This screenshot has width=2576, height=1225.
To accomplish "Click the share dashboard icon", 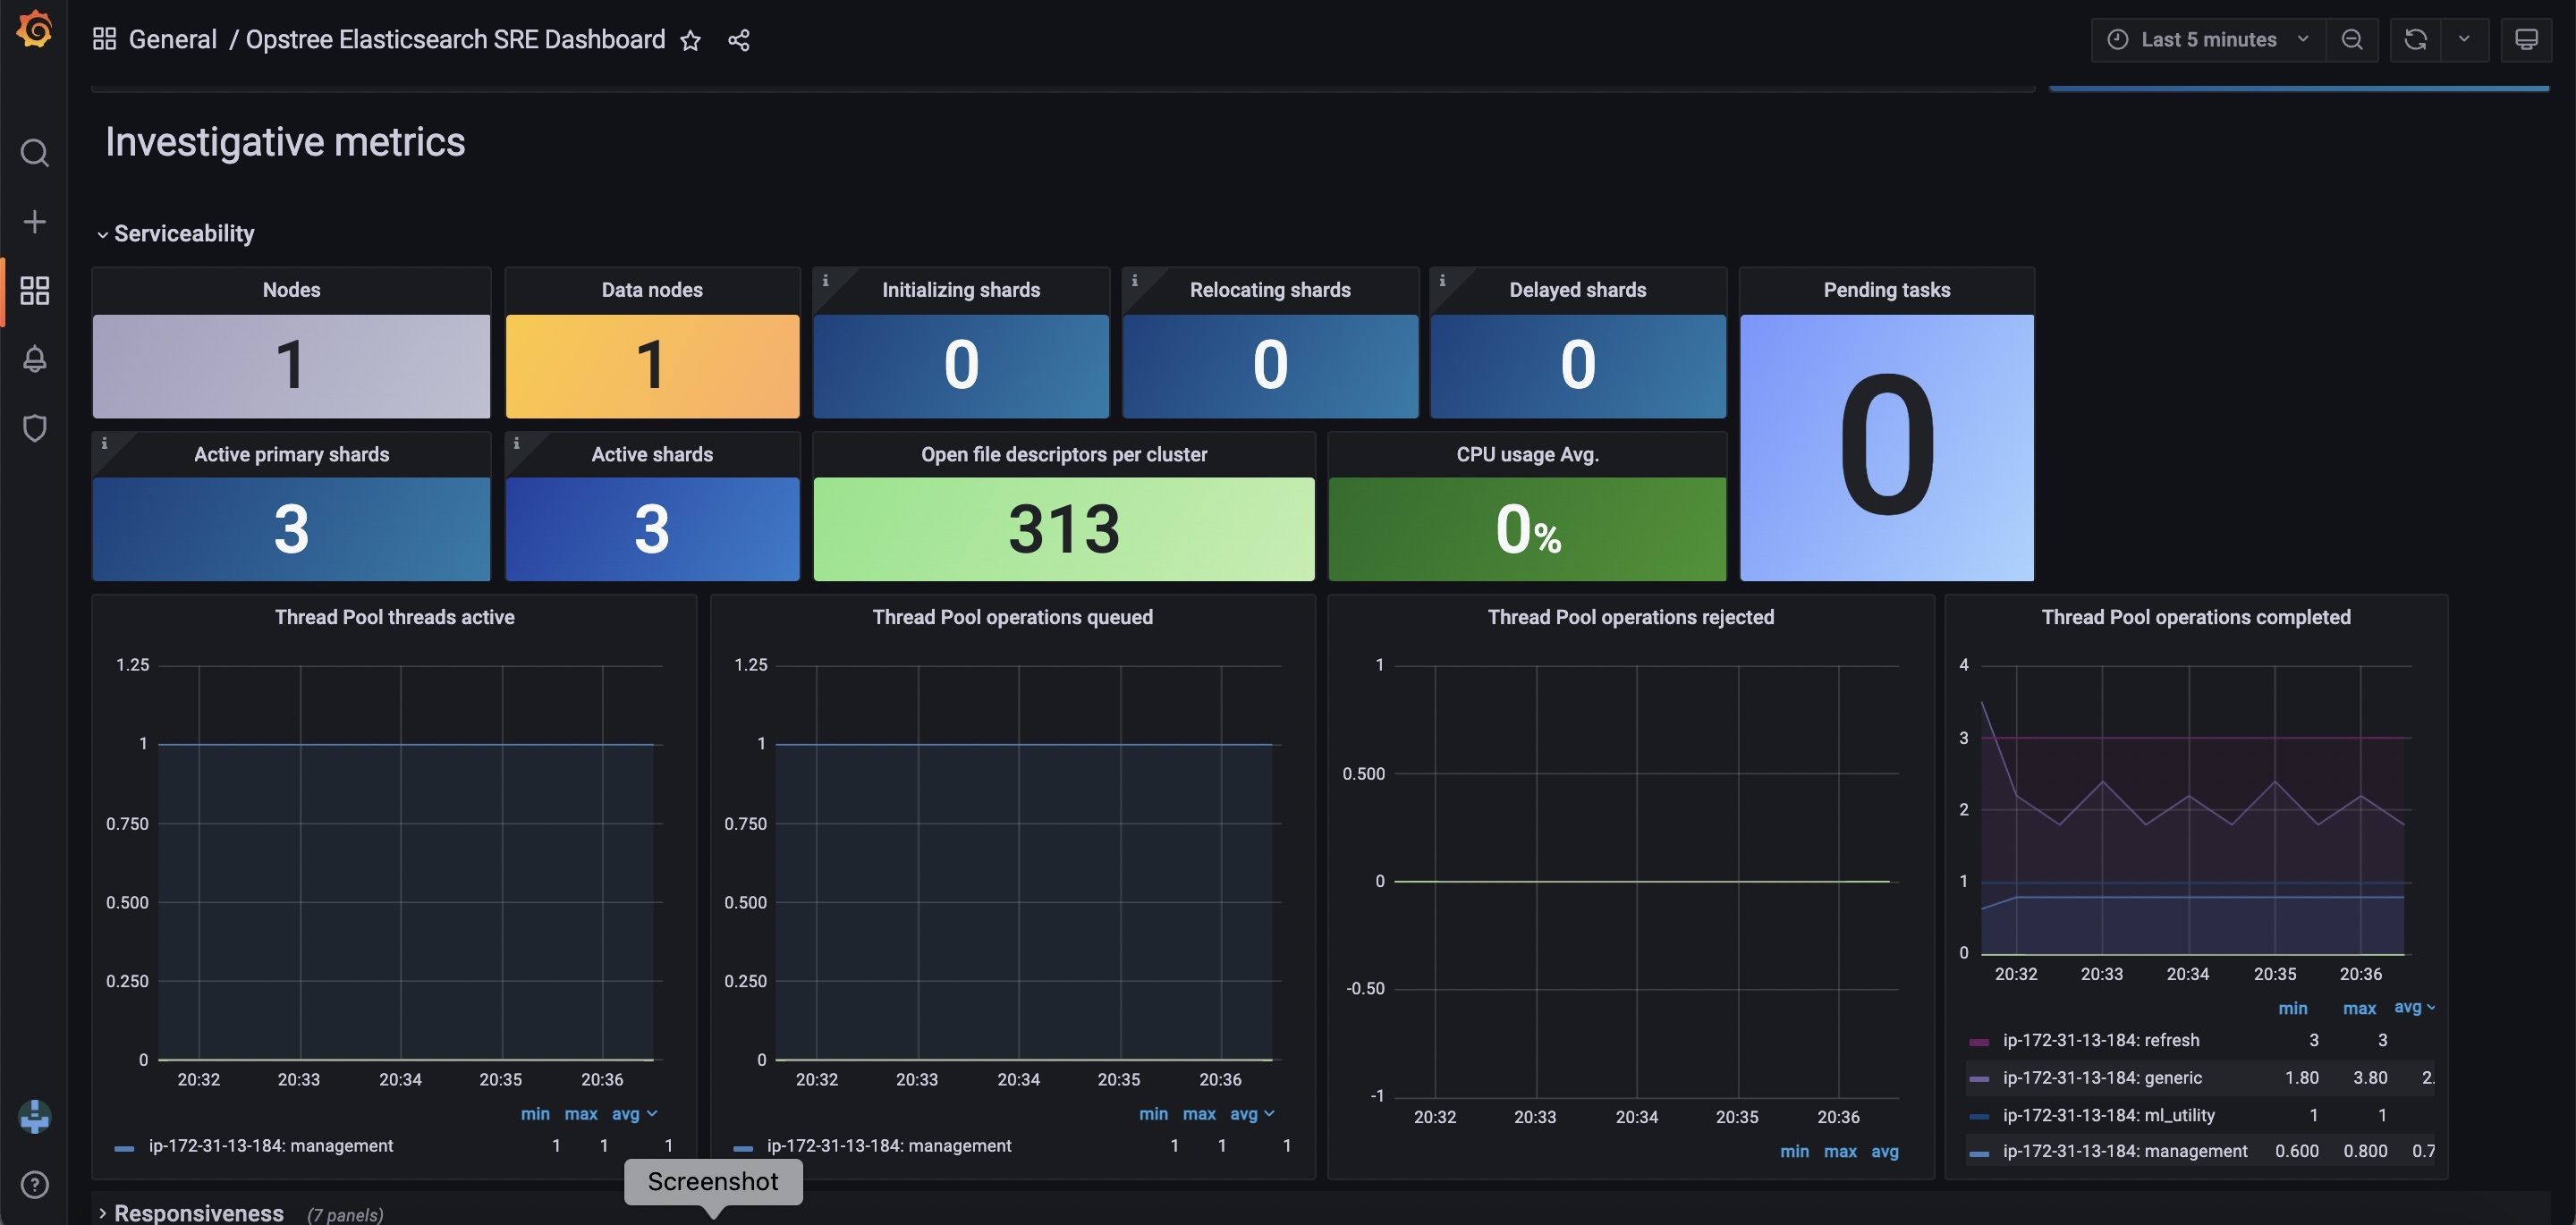I will click(x=738, y=40).
